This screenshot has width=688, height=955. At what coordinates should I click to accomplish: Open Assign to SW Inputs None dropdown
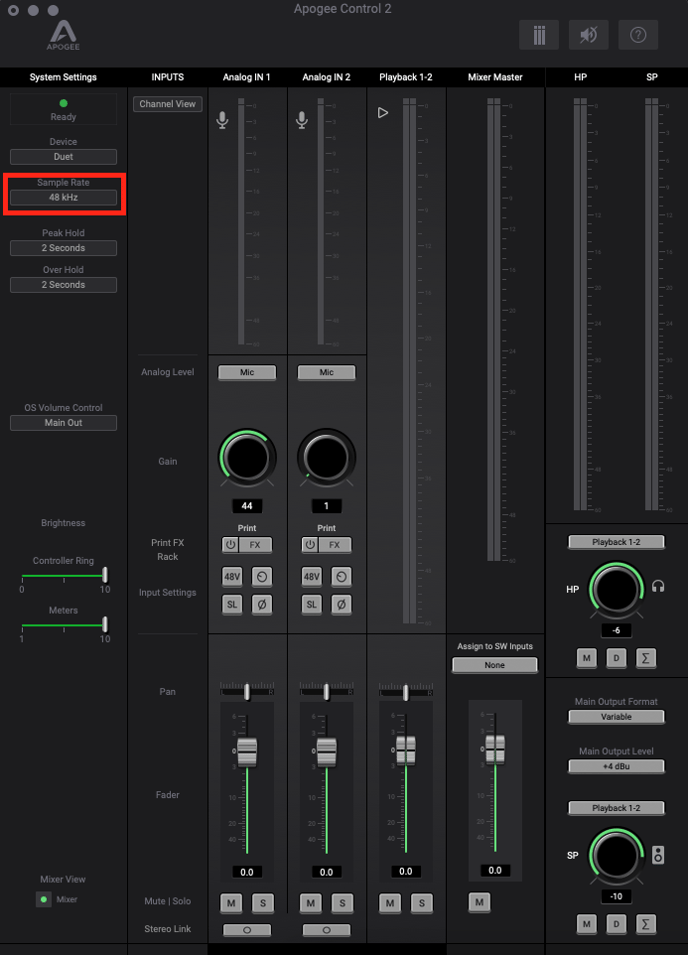click(494, 665)
